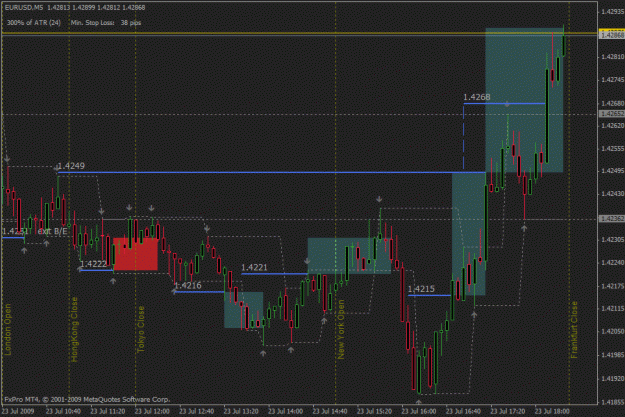Select the New York Open session label
The width and height of the screenshot is (625, 417).
341,329
